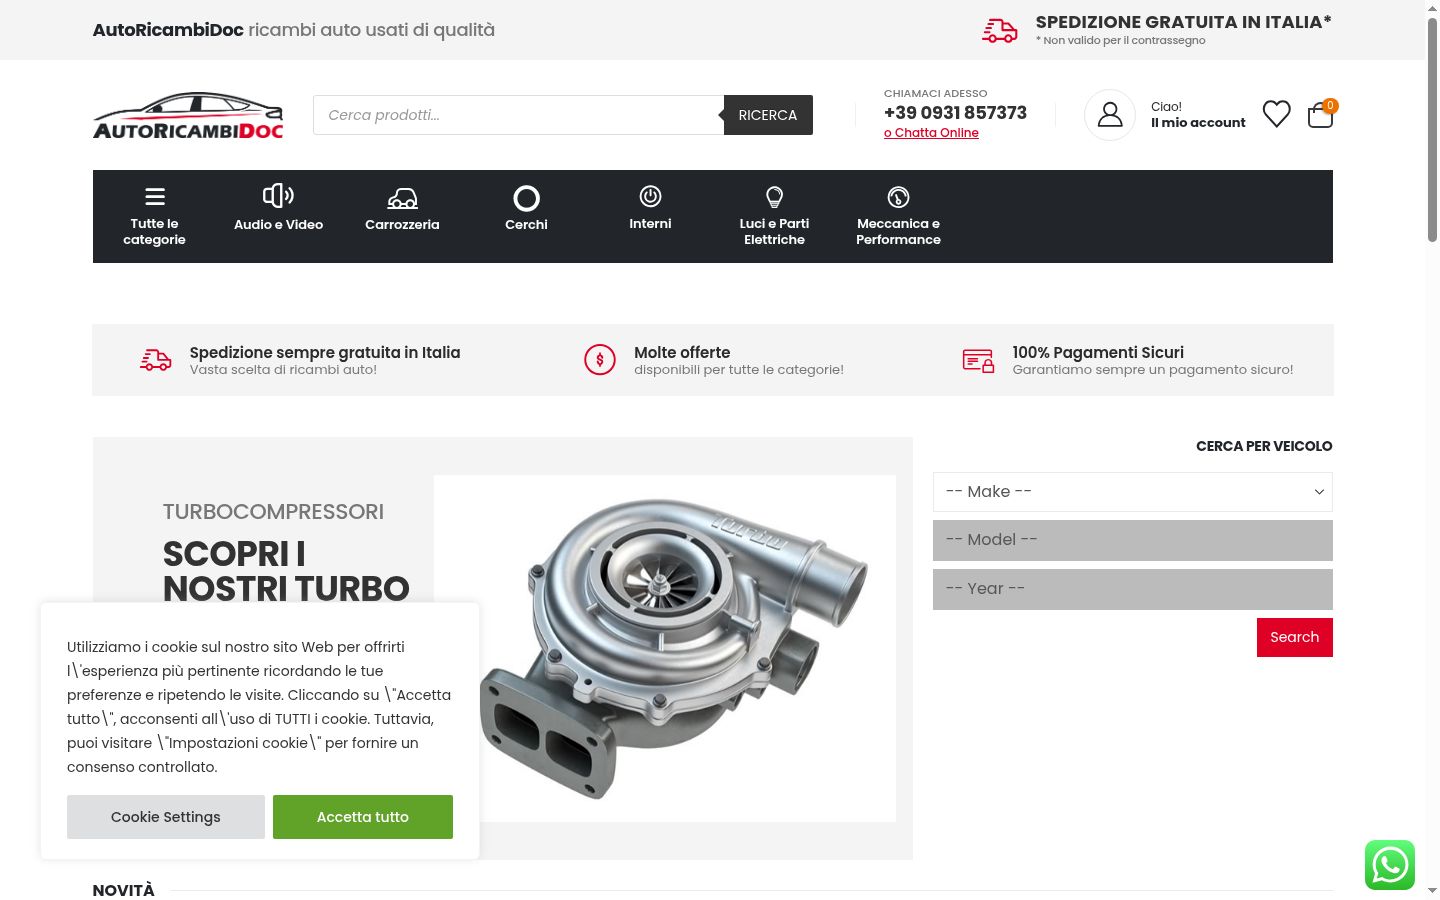Click the Cerchi menu label
Screen dimensions: 1440x900
pyautogui.click(x=526, y=225)
